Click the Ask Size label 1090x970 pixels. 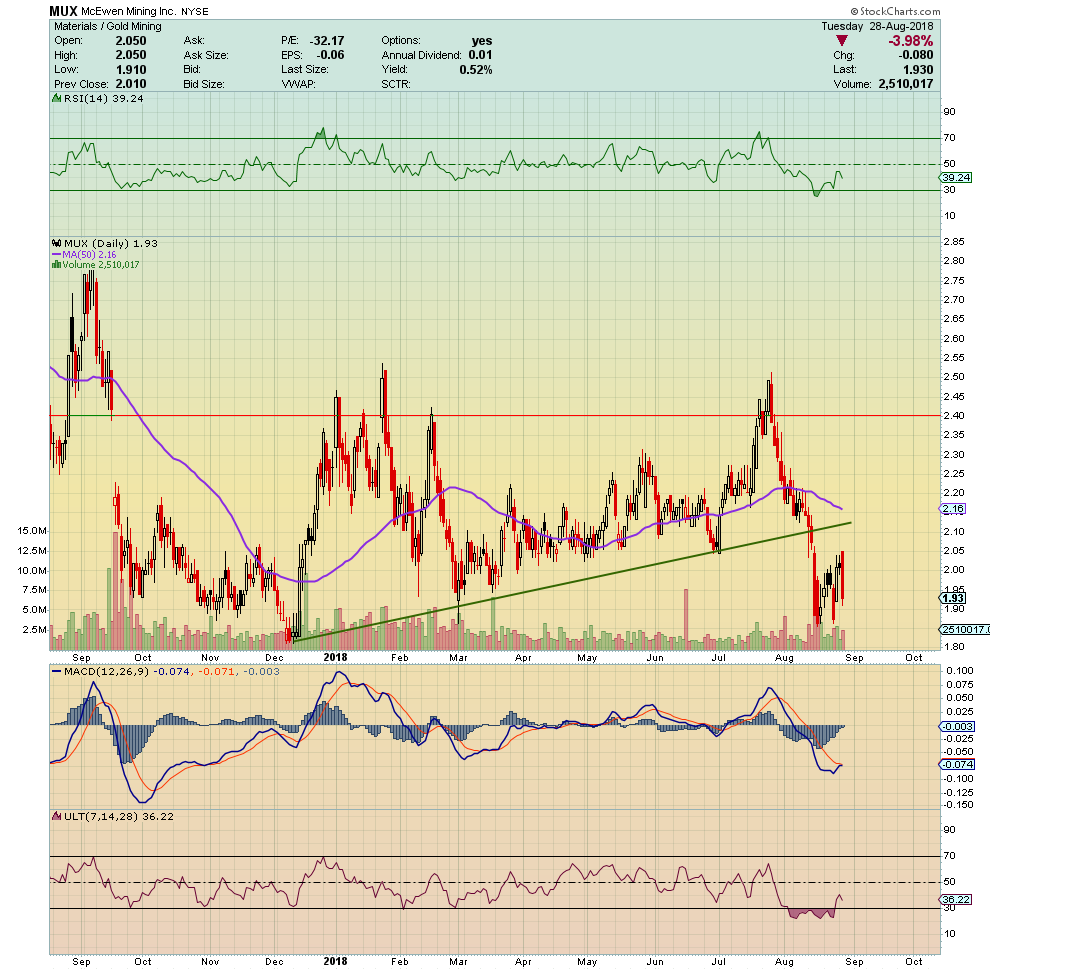(x=206, y=56)
